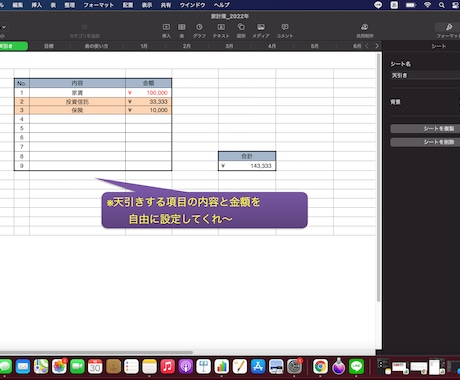The image size is (460, 380).
Task: Open Numbers from the Dock
Action: pyautogui.click(x=222, y=367)
